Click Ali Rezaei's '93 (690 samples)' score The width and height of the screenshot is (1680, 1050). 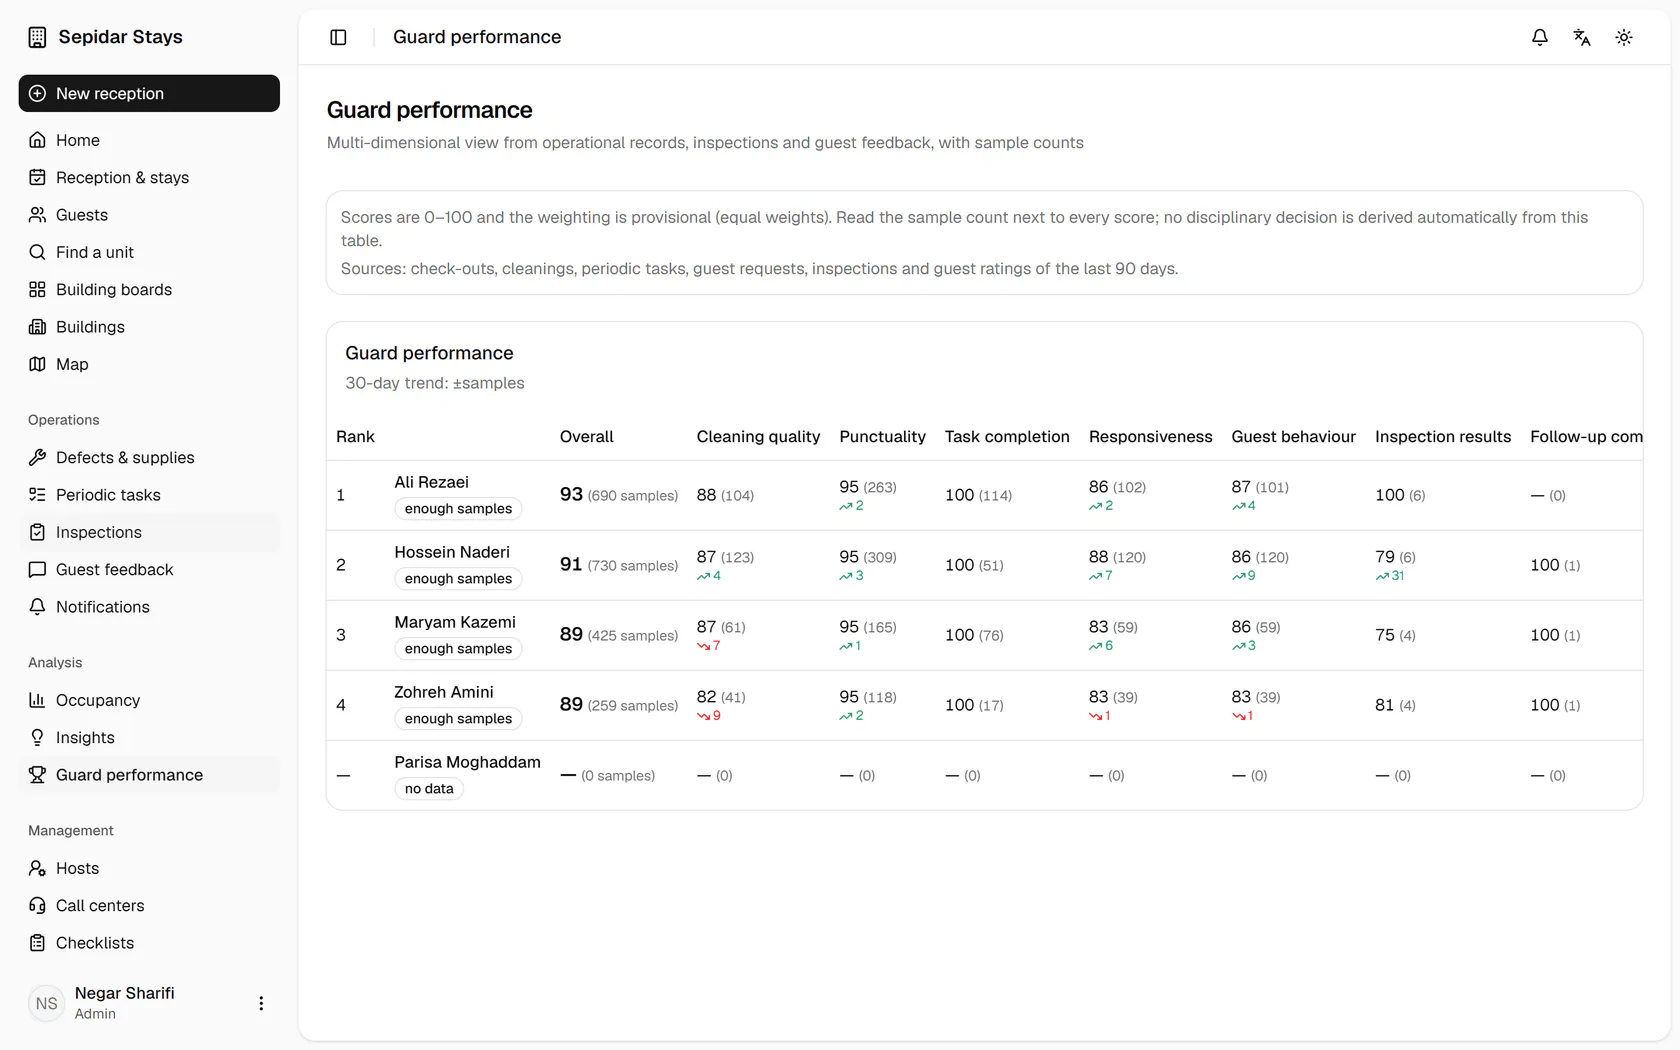(x=619, y=495)
